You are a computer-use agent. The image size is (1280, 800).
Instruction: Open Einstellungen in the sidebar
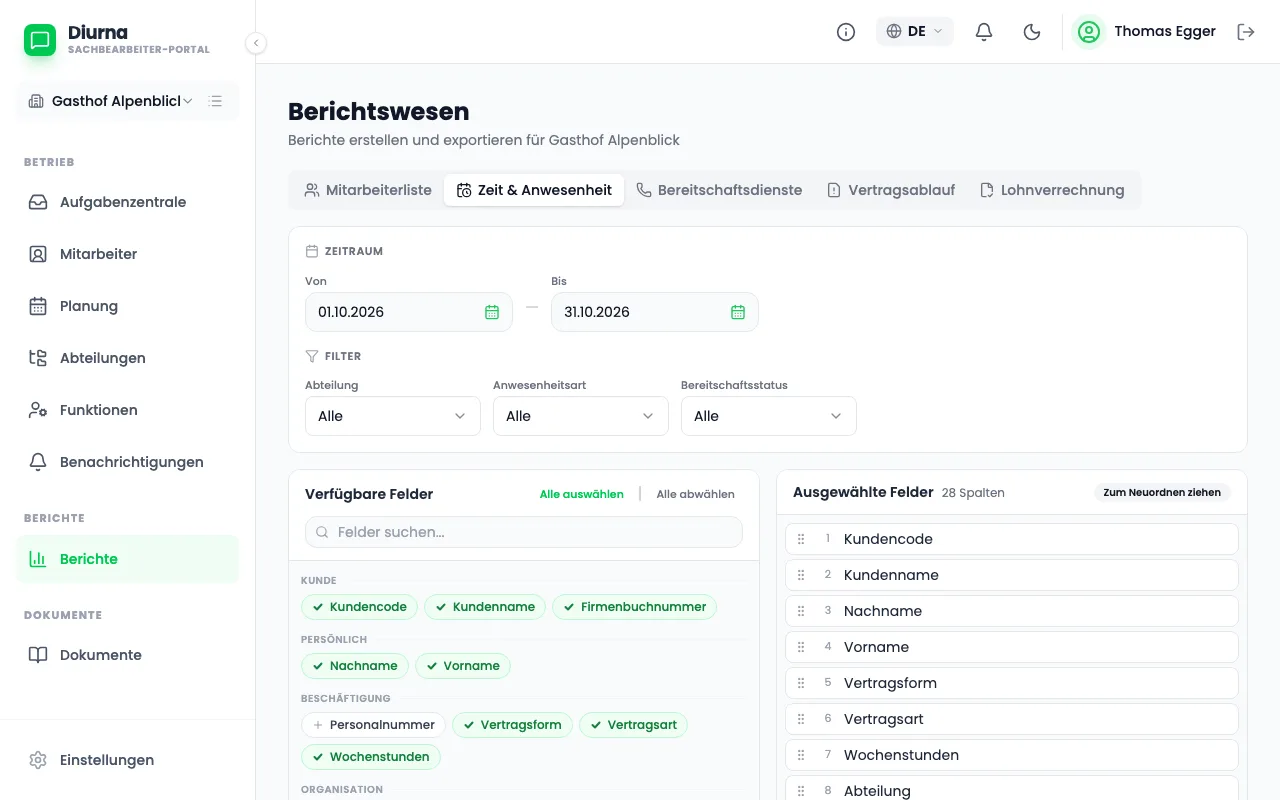point(128,760)
